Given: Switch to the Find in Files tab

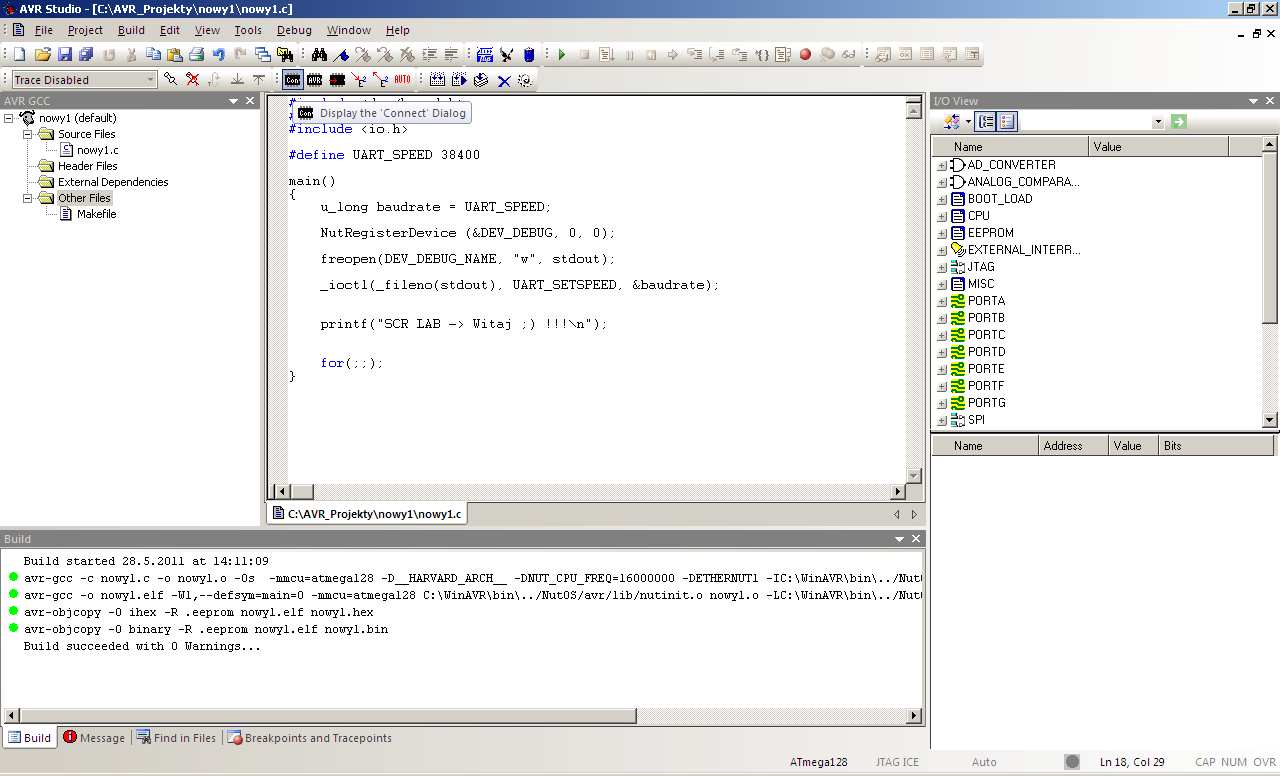Looking at the screenshot, I should coord(176,738).
